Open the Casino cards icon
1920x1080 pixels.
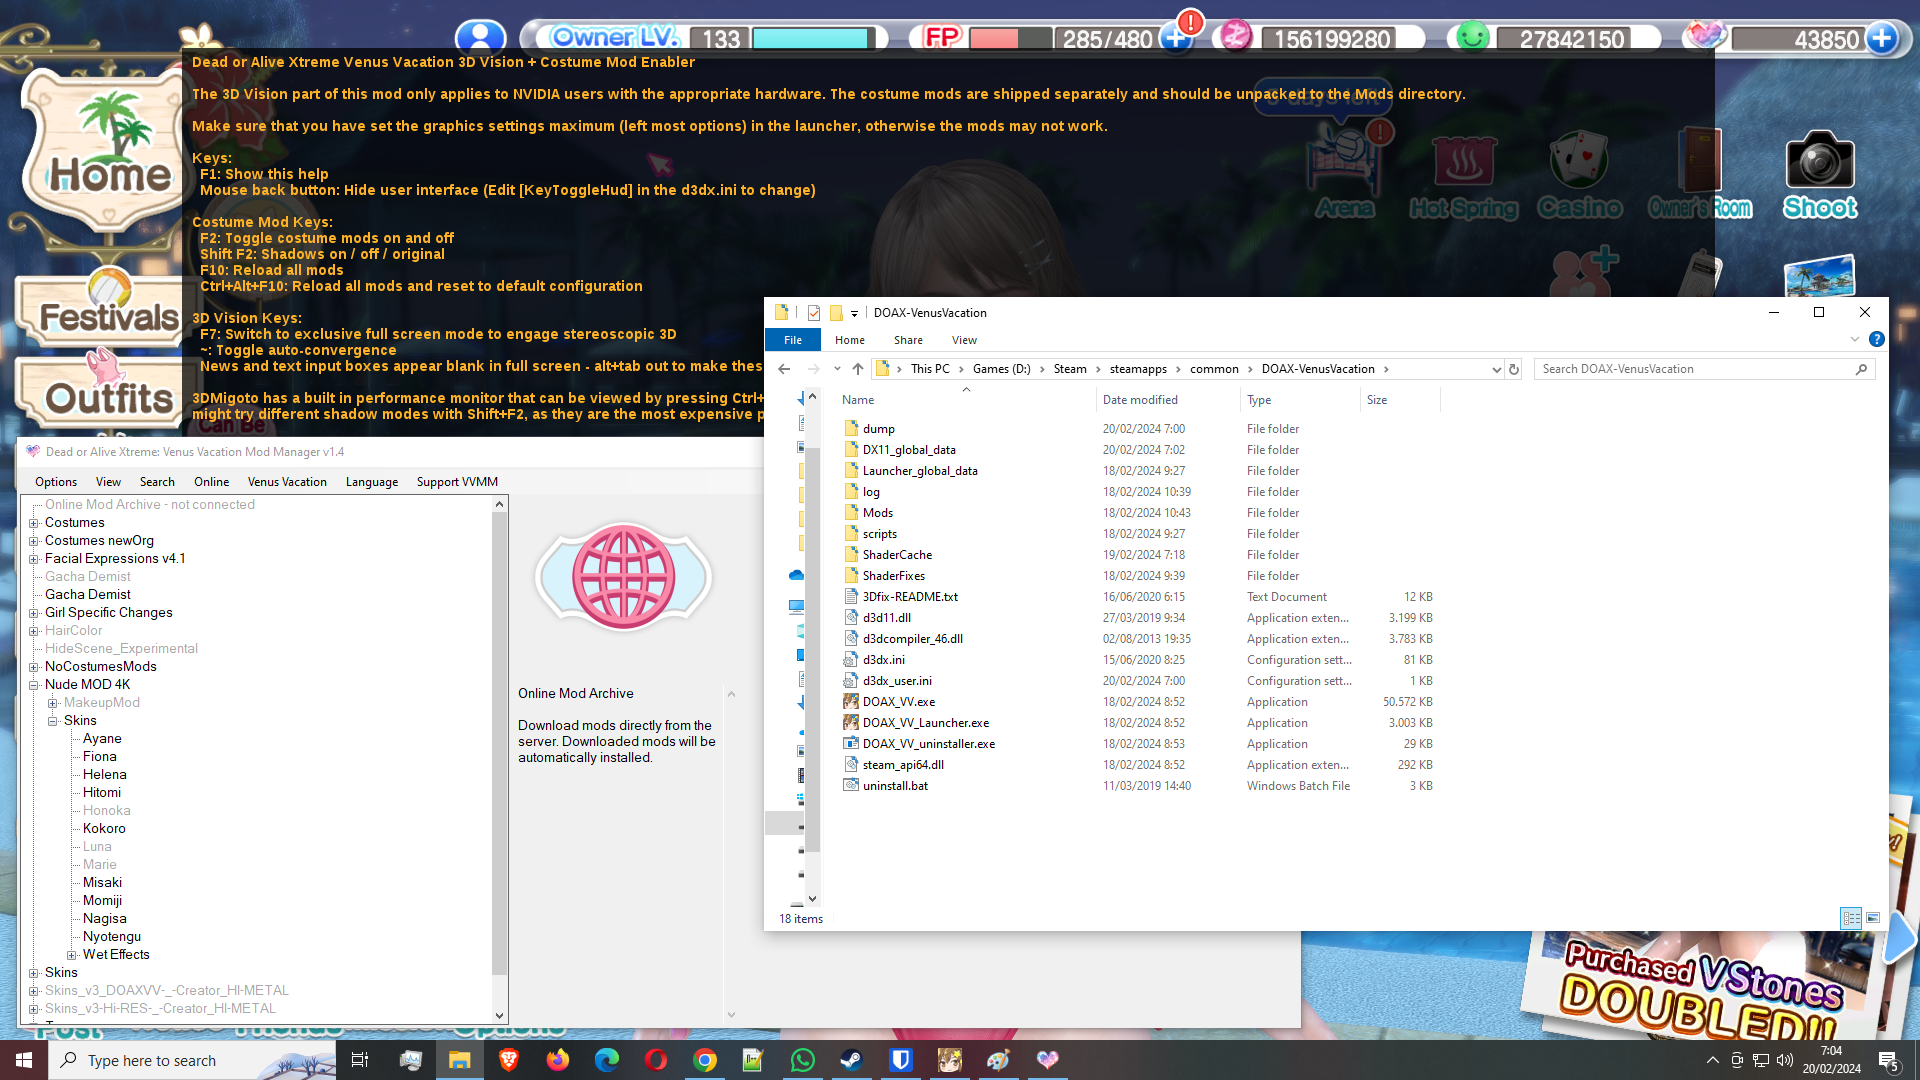coord(1579,174)
